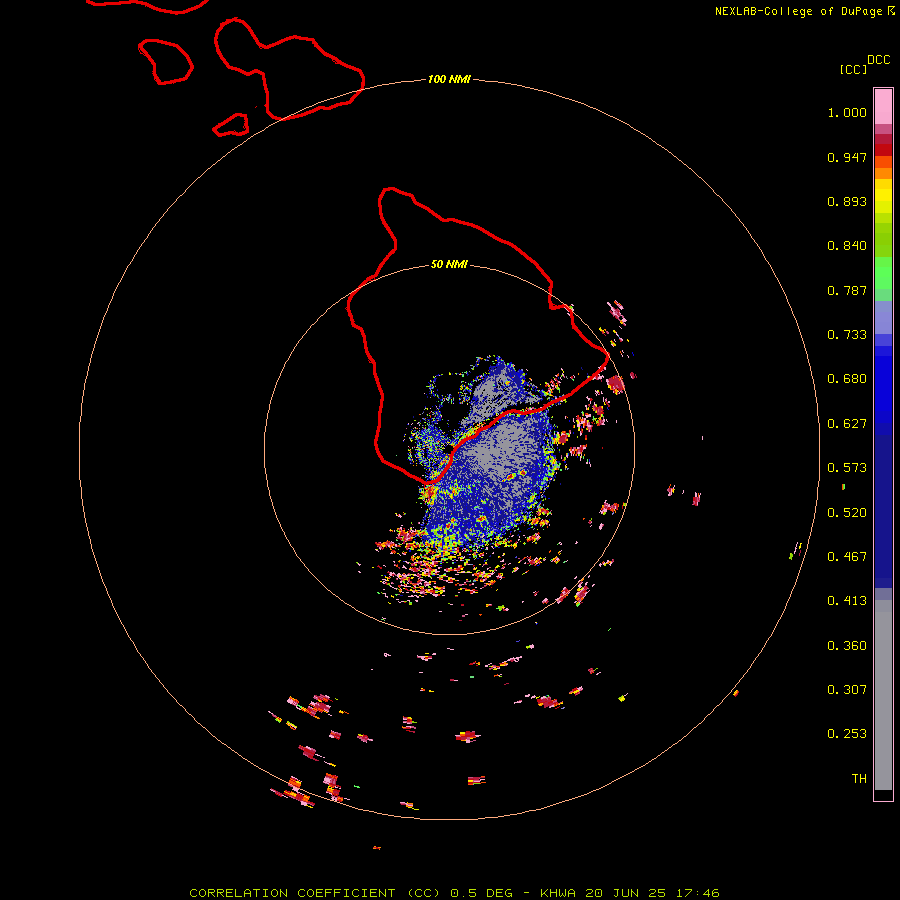Select the 0.893 scale value

click(847, 201)
